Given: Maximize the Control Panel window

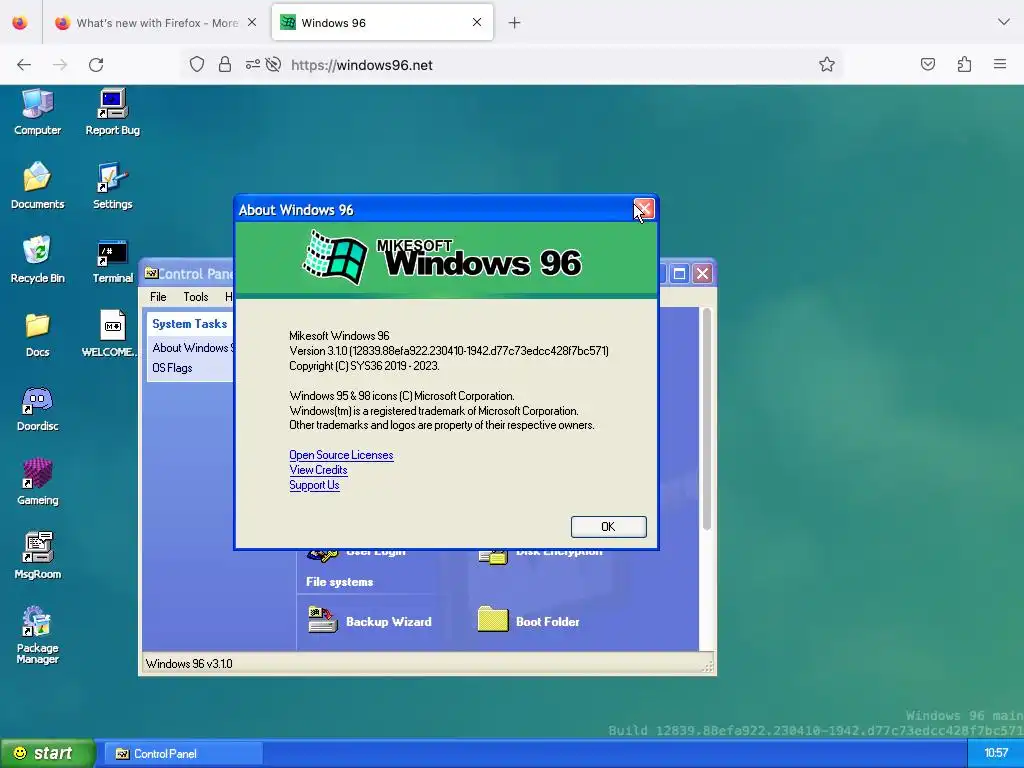Looking at the screenshot, I should tap(679, 273).
